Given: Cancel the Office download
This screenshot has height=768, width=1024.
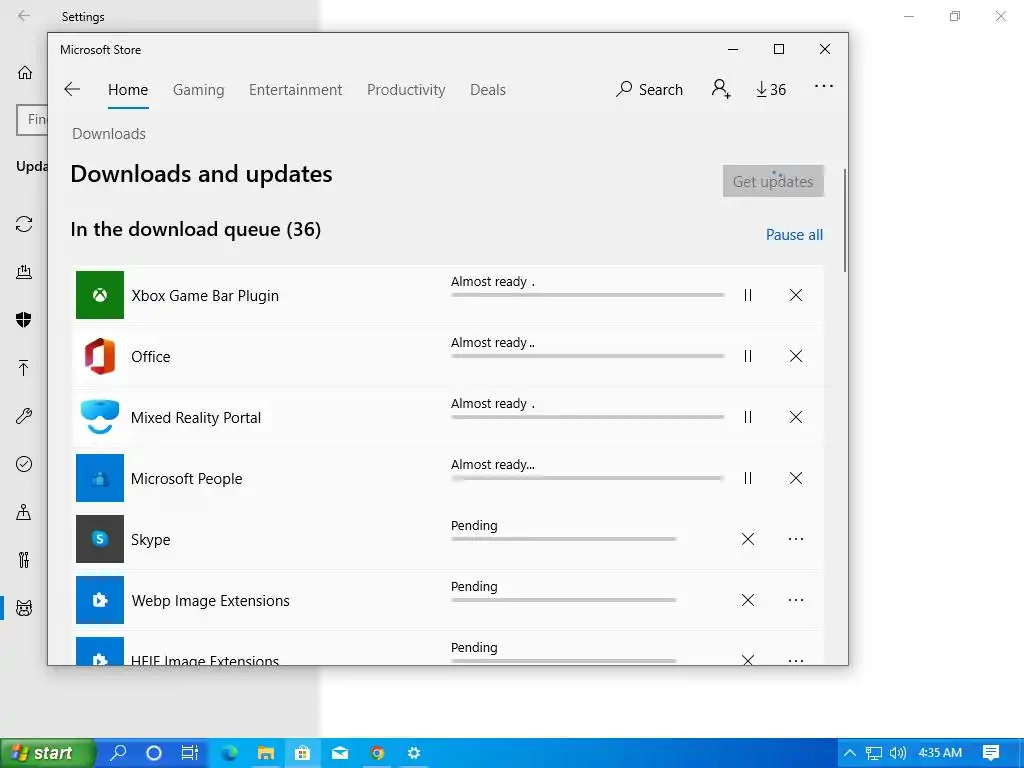Looking at the screenshot, I should tap(795, 356).
